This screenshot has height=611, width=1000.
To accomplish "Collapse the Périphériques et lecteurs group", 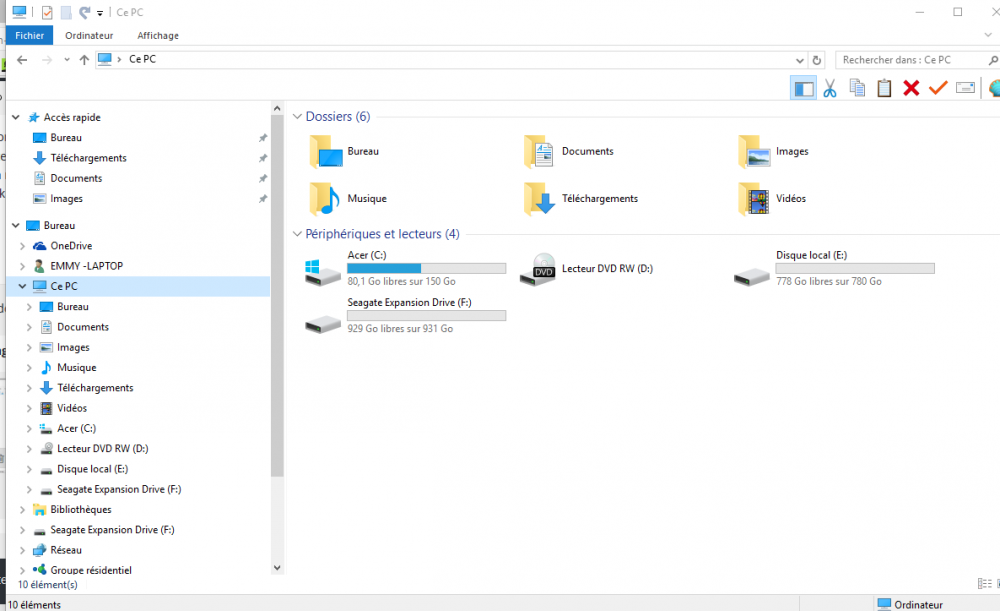I will coord(297,234).
